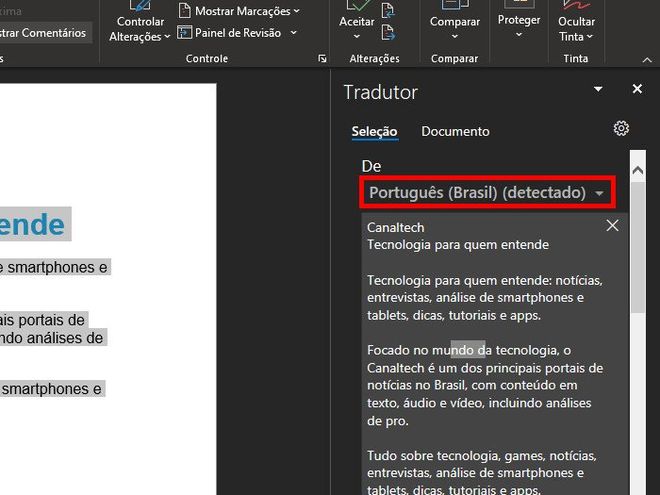Click the next change icon
The image size is (660, 495).
click(388, 32)
